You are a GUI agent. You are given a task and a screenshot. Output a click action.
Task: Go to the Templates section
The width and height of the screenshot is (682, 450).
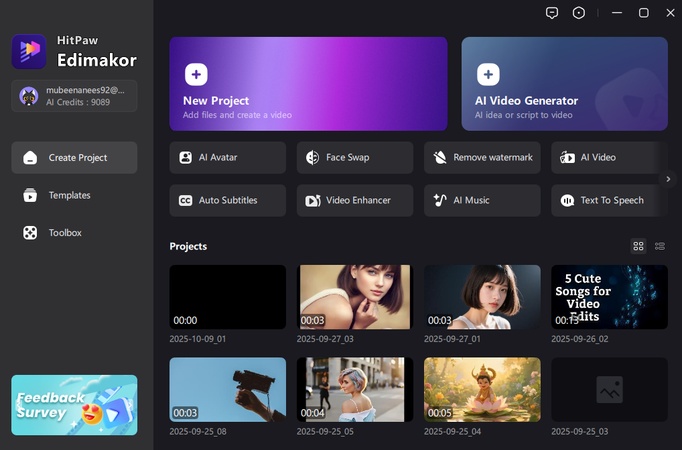[69, 196]
